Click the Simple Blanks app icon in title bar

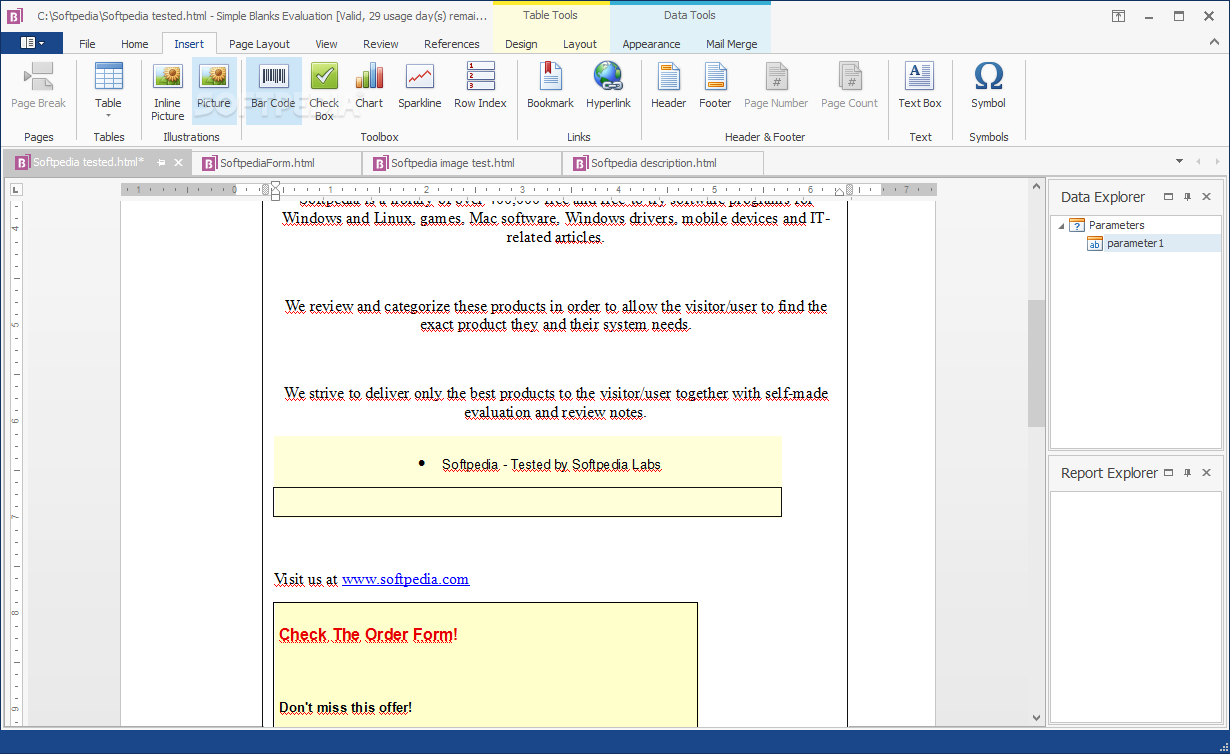tap(15, 16)
